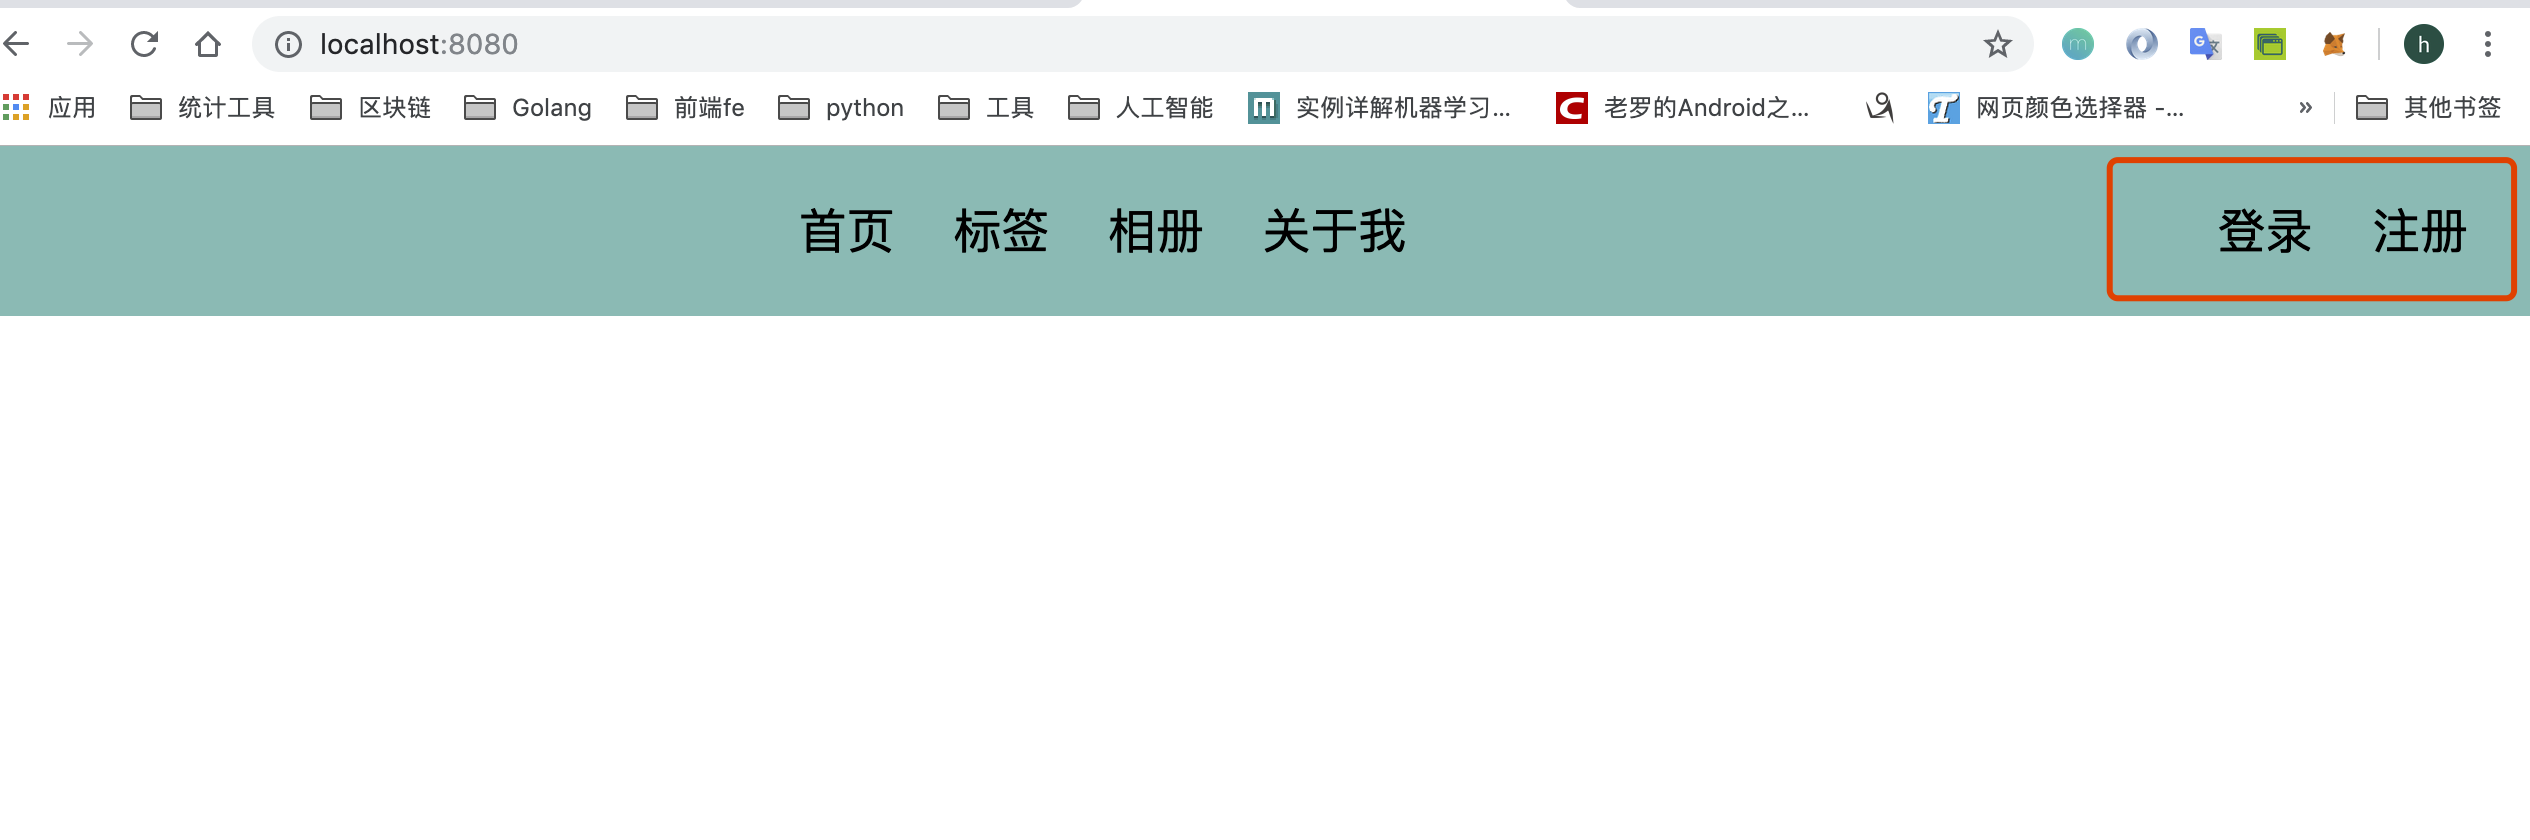
Task: Open the Golang bookmark folder
Action: point(528,107)
